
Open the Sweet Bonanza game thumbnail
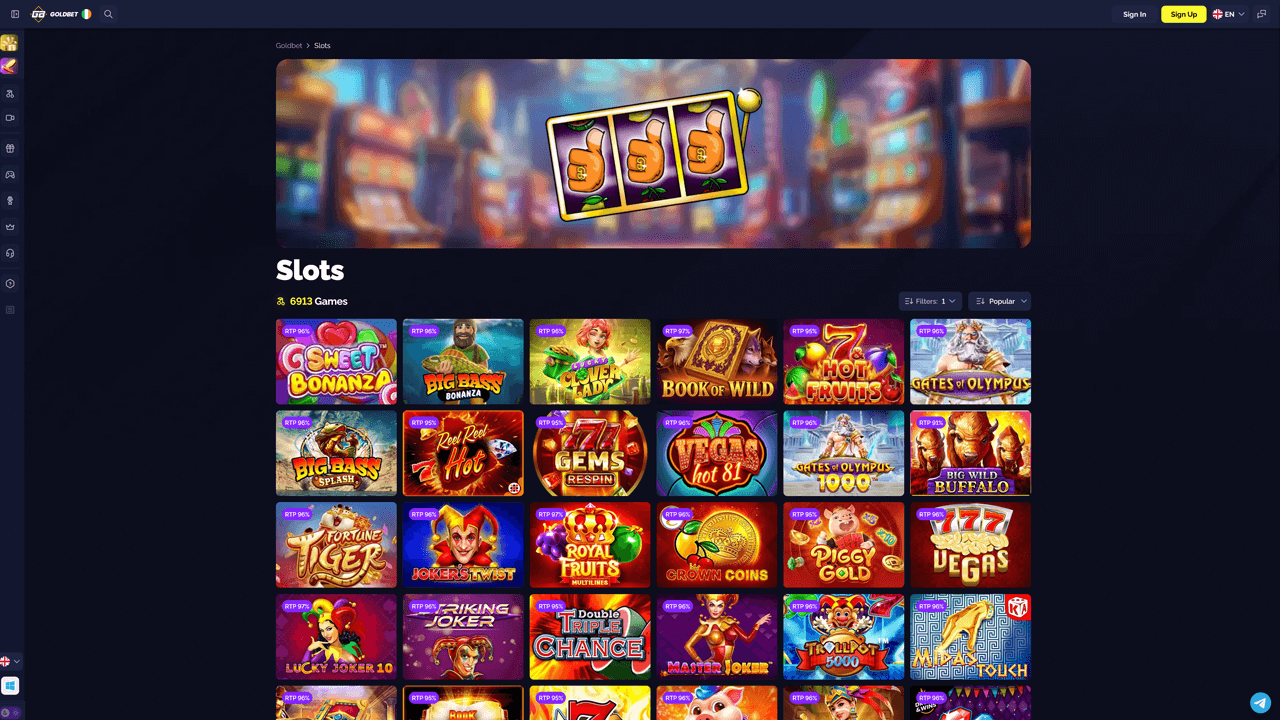point(336,362)
